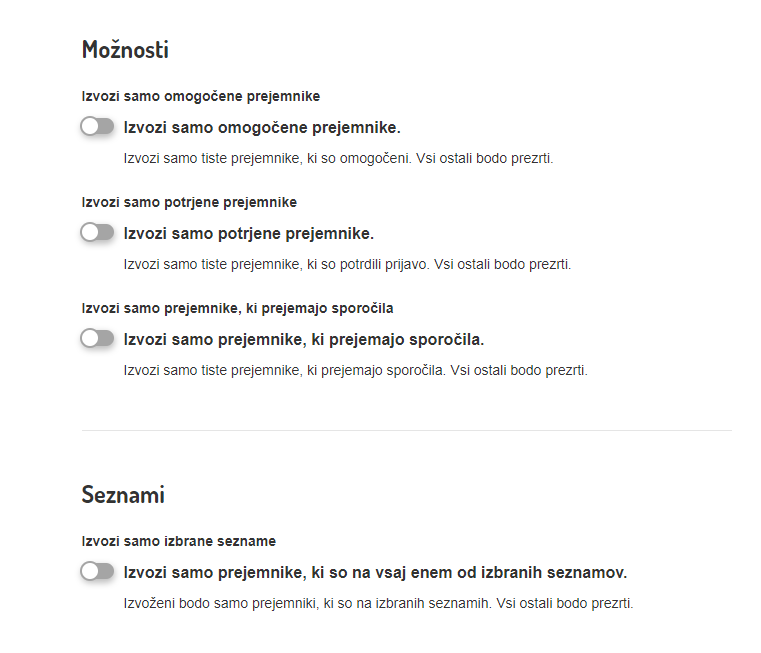Click the 'Seznami' section heading

[122, 494]
